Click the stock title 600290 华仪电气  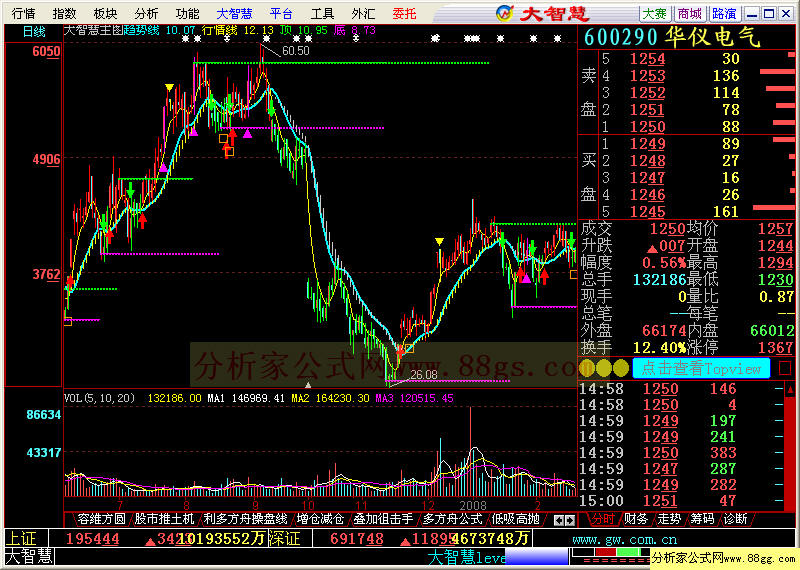(672, 37)
